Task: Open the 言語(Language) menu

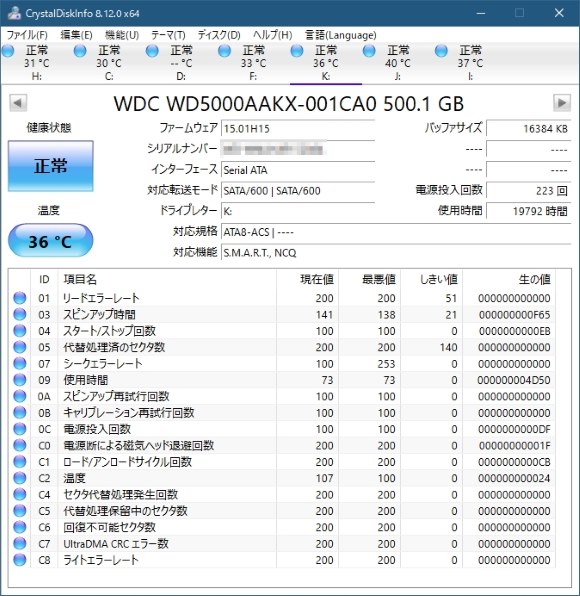Action: click(x=341, y=35)
